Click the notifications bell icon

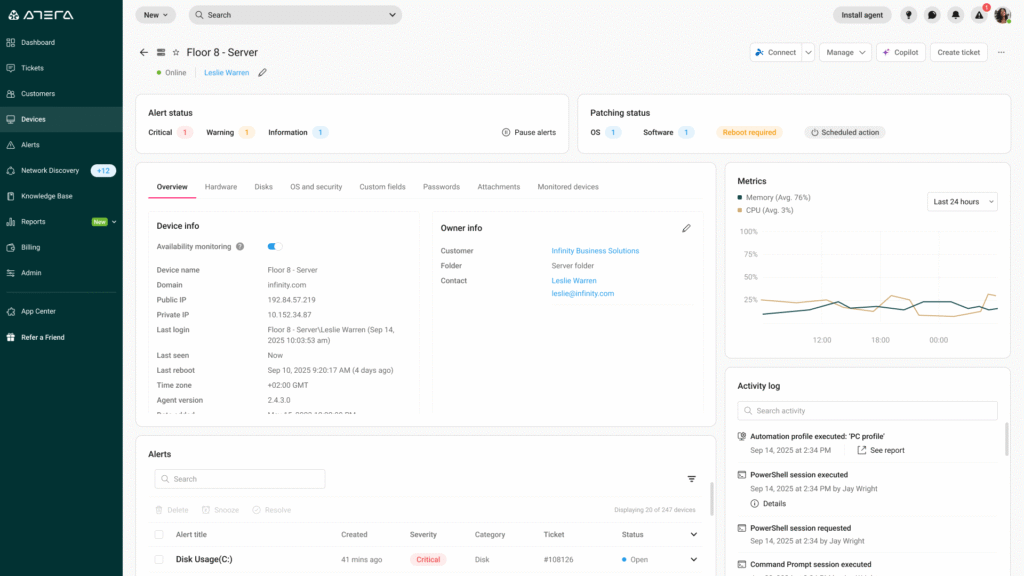pos(954,15)
